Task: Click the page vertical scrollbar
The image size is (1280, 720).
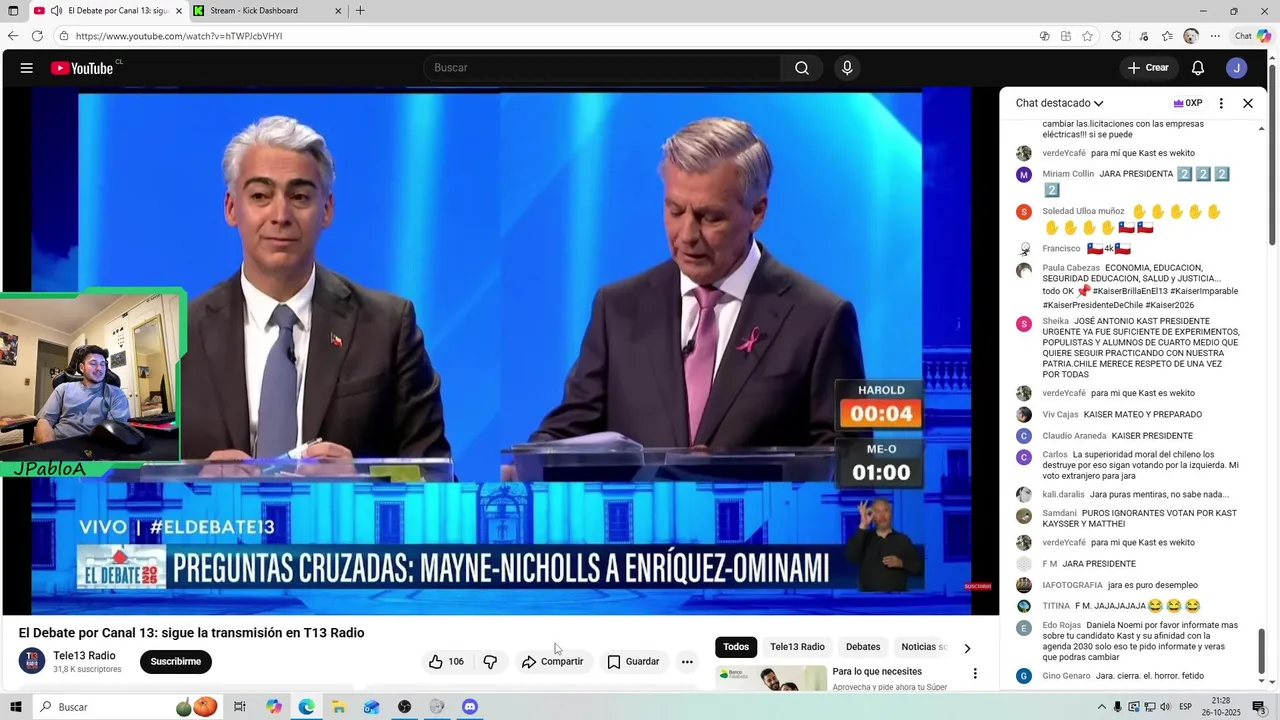Action: (x=1273, y=155)
